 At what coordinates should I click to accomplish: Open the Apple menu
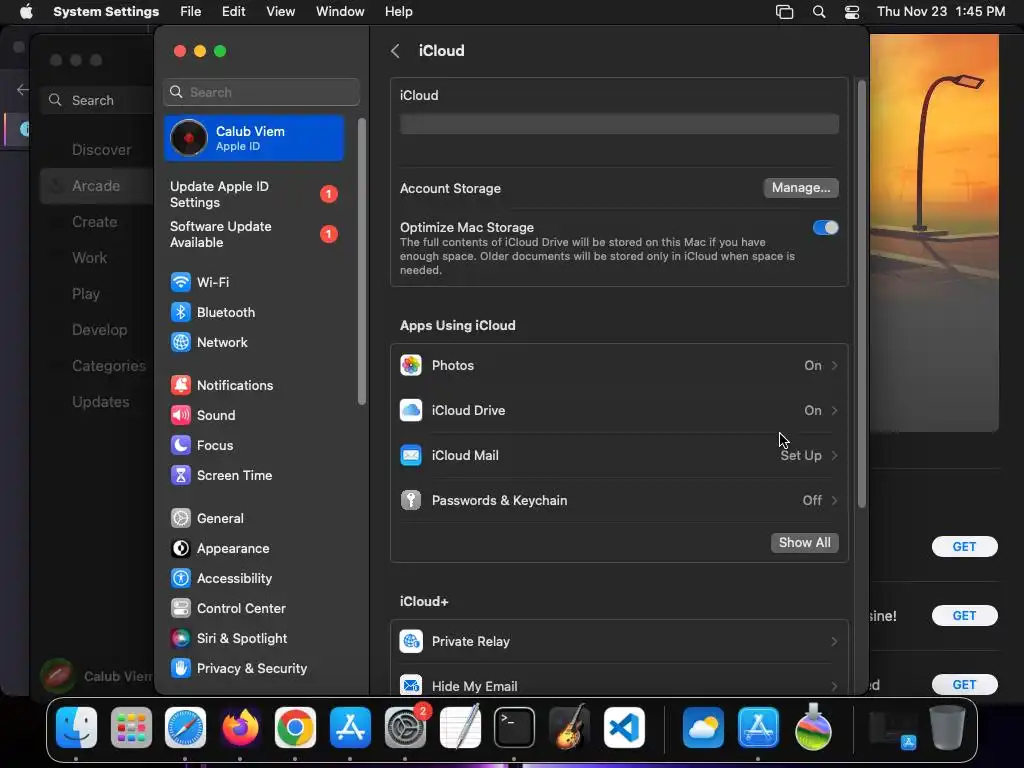click(25, 12)
